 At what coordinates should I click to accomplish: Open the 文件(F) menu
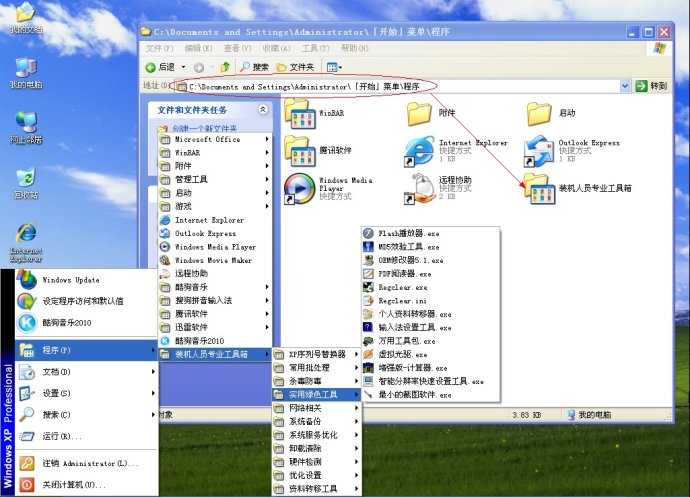pyautogui.click(x=159, y=48)
